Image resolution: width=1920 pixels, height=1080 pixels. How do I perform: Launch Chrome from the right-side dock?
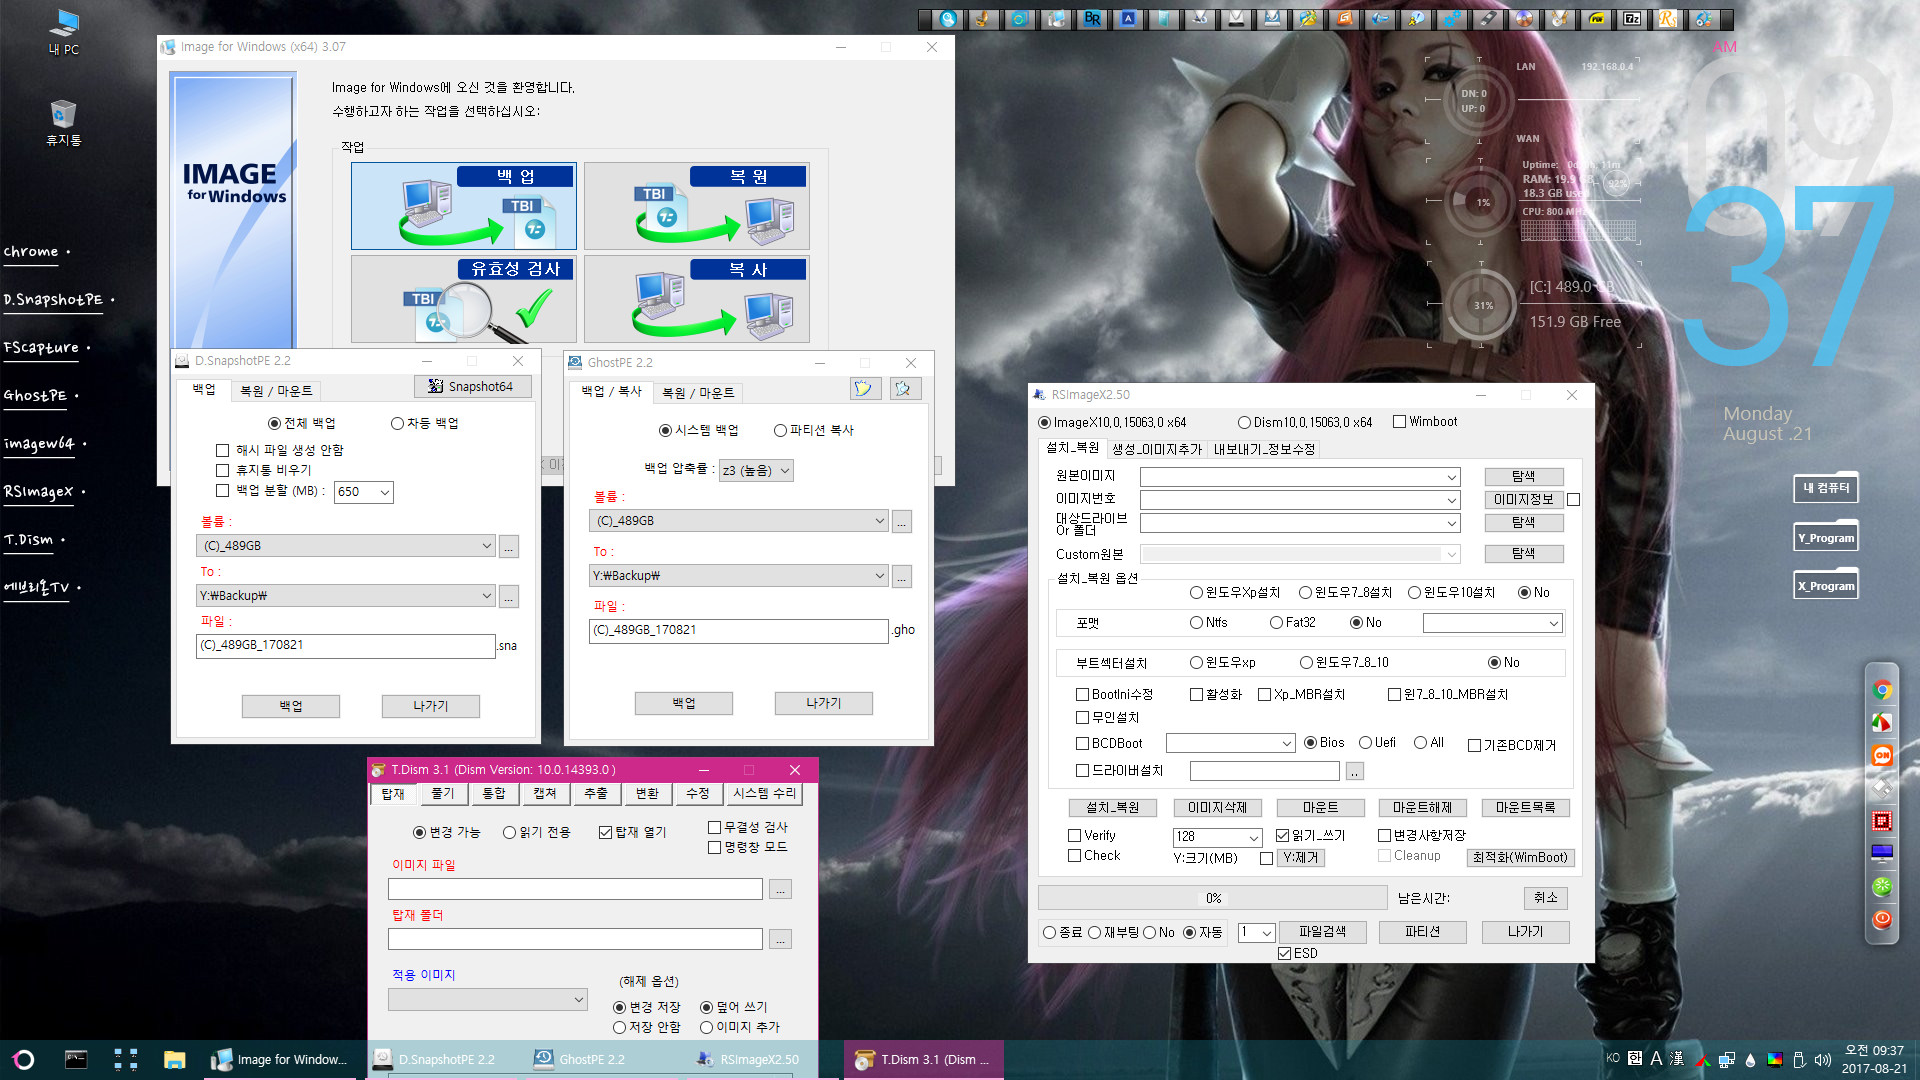click(1882, 690)
